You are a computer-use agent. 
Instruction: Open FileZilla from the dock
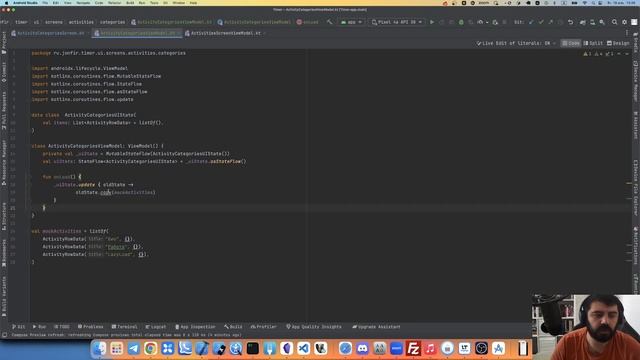[413, 348]
